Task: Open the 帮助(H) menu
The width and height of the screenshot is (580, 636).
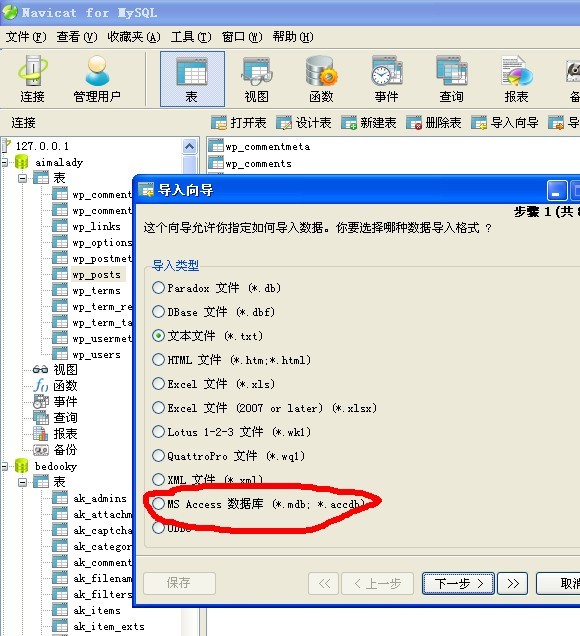Action: (293, 37)
